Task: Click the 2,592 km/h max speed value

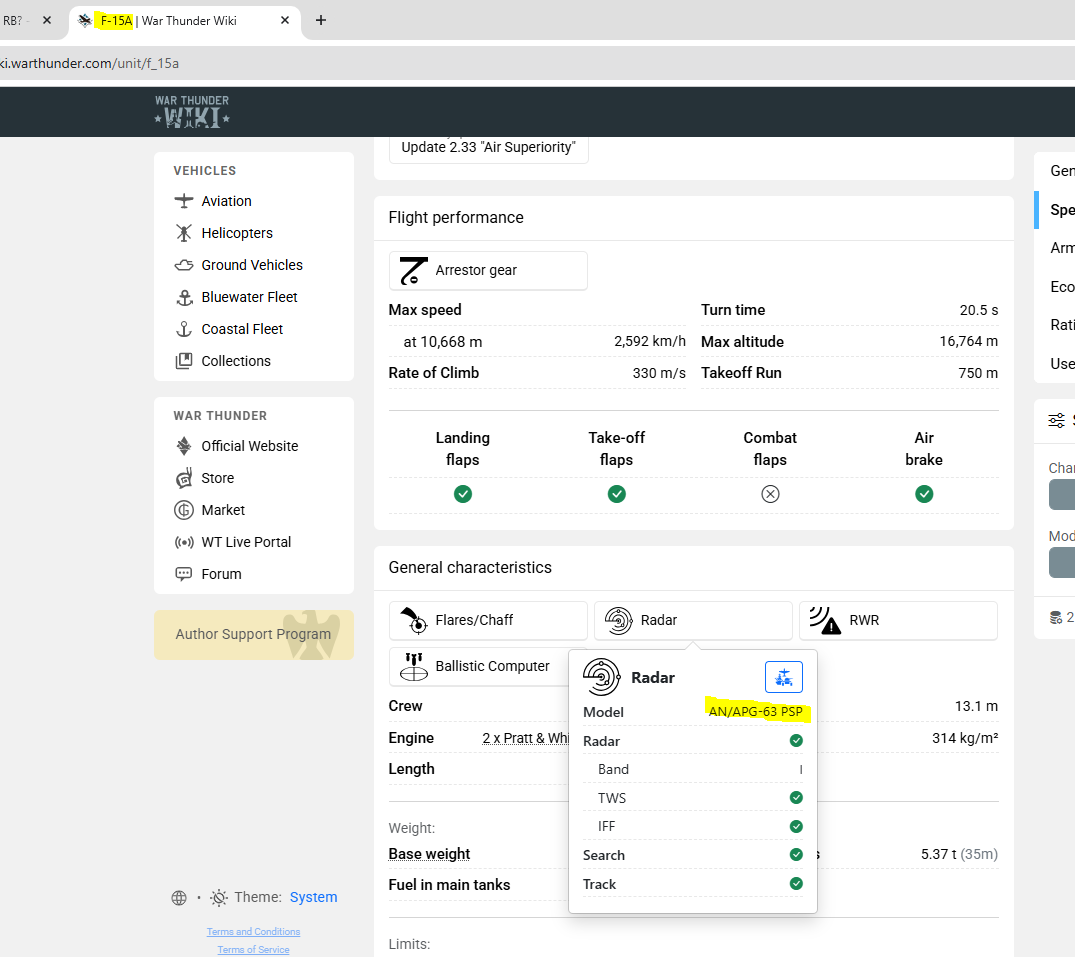Action: pyautogui.click(x=649, y=341)
